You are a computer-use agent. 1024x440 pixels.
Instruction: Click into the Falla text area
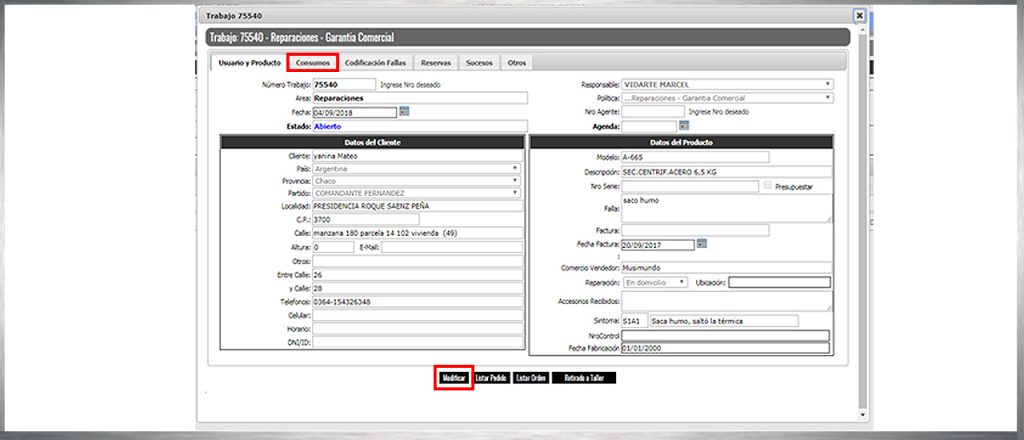tap(726, 208)
